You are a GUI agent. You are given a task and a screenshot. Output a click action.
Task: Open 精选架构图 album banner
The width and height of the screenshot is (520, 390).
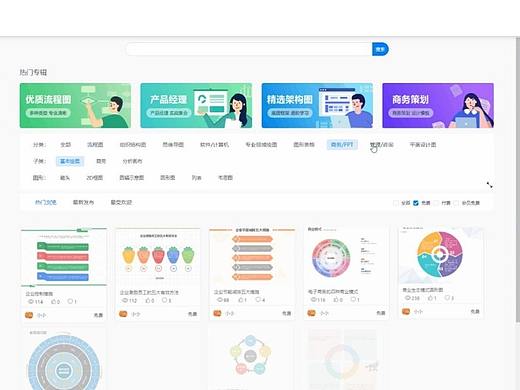[317, 105]
